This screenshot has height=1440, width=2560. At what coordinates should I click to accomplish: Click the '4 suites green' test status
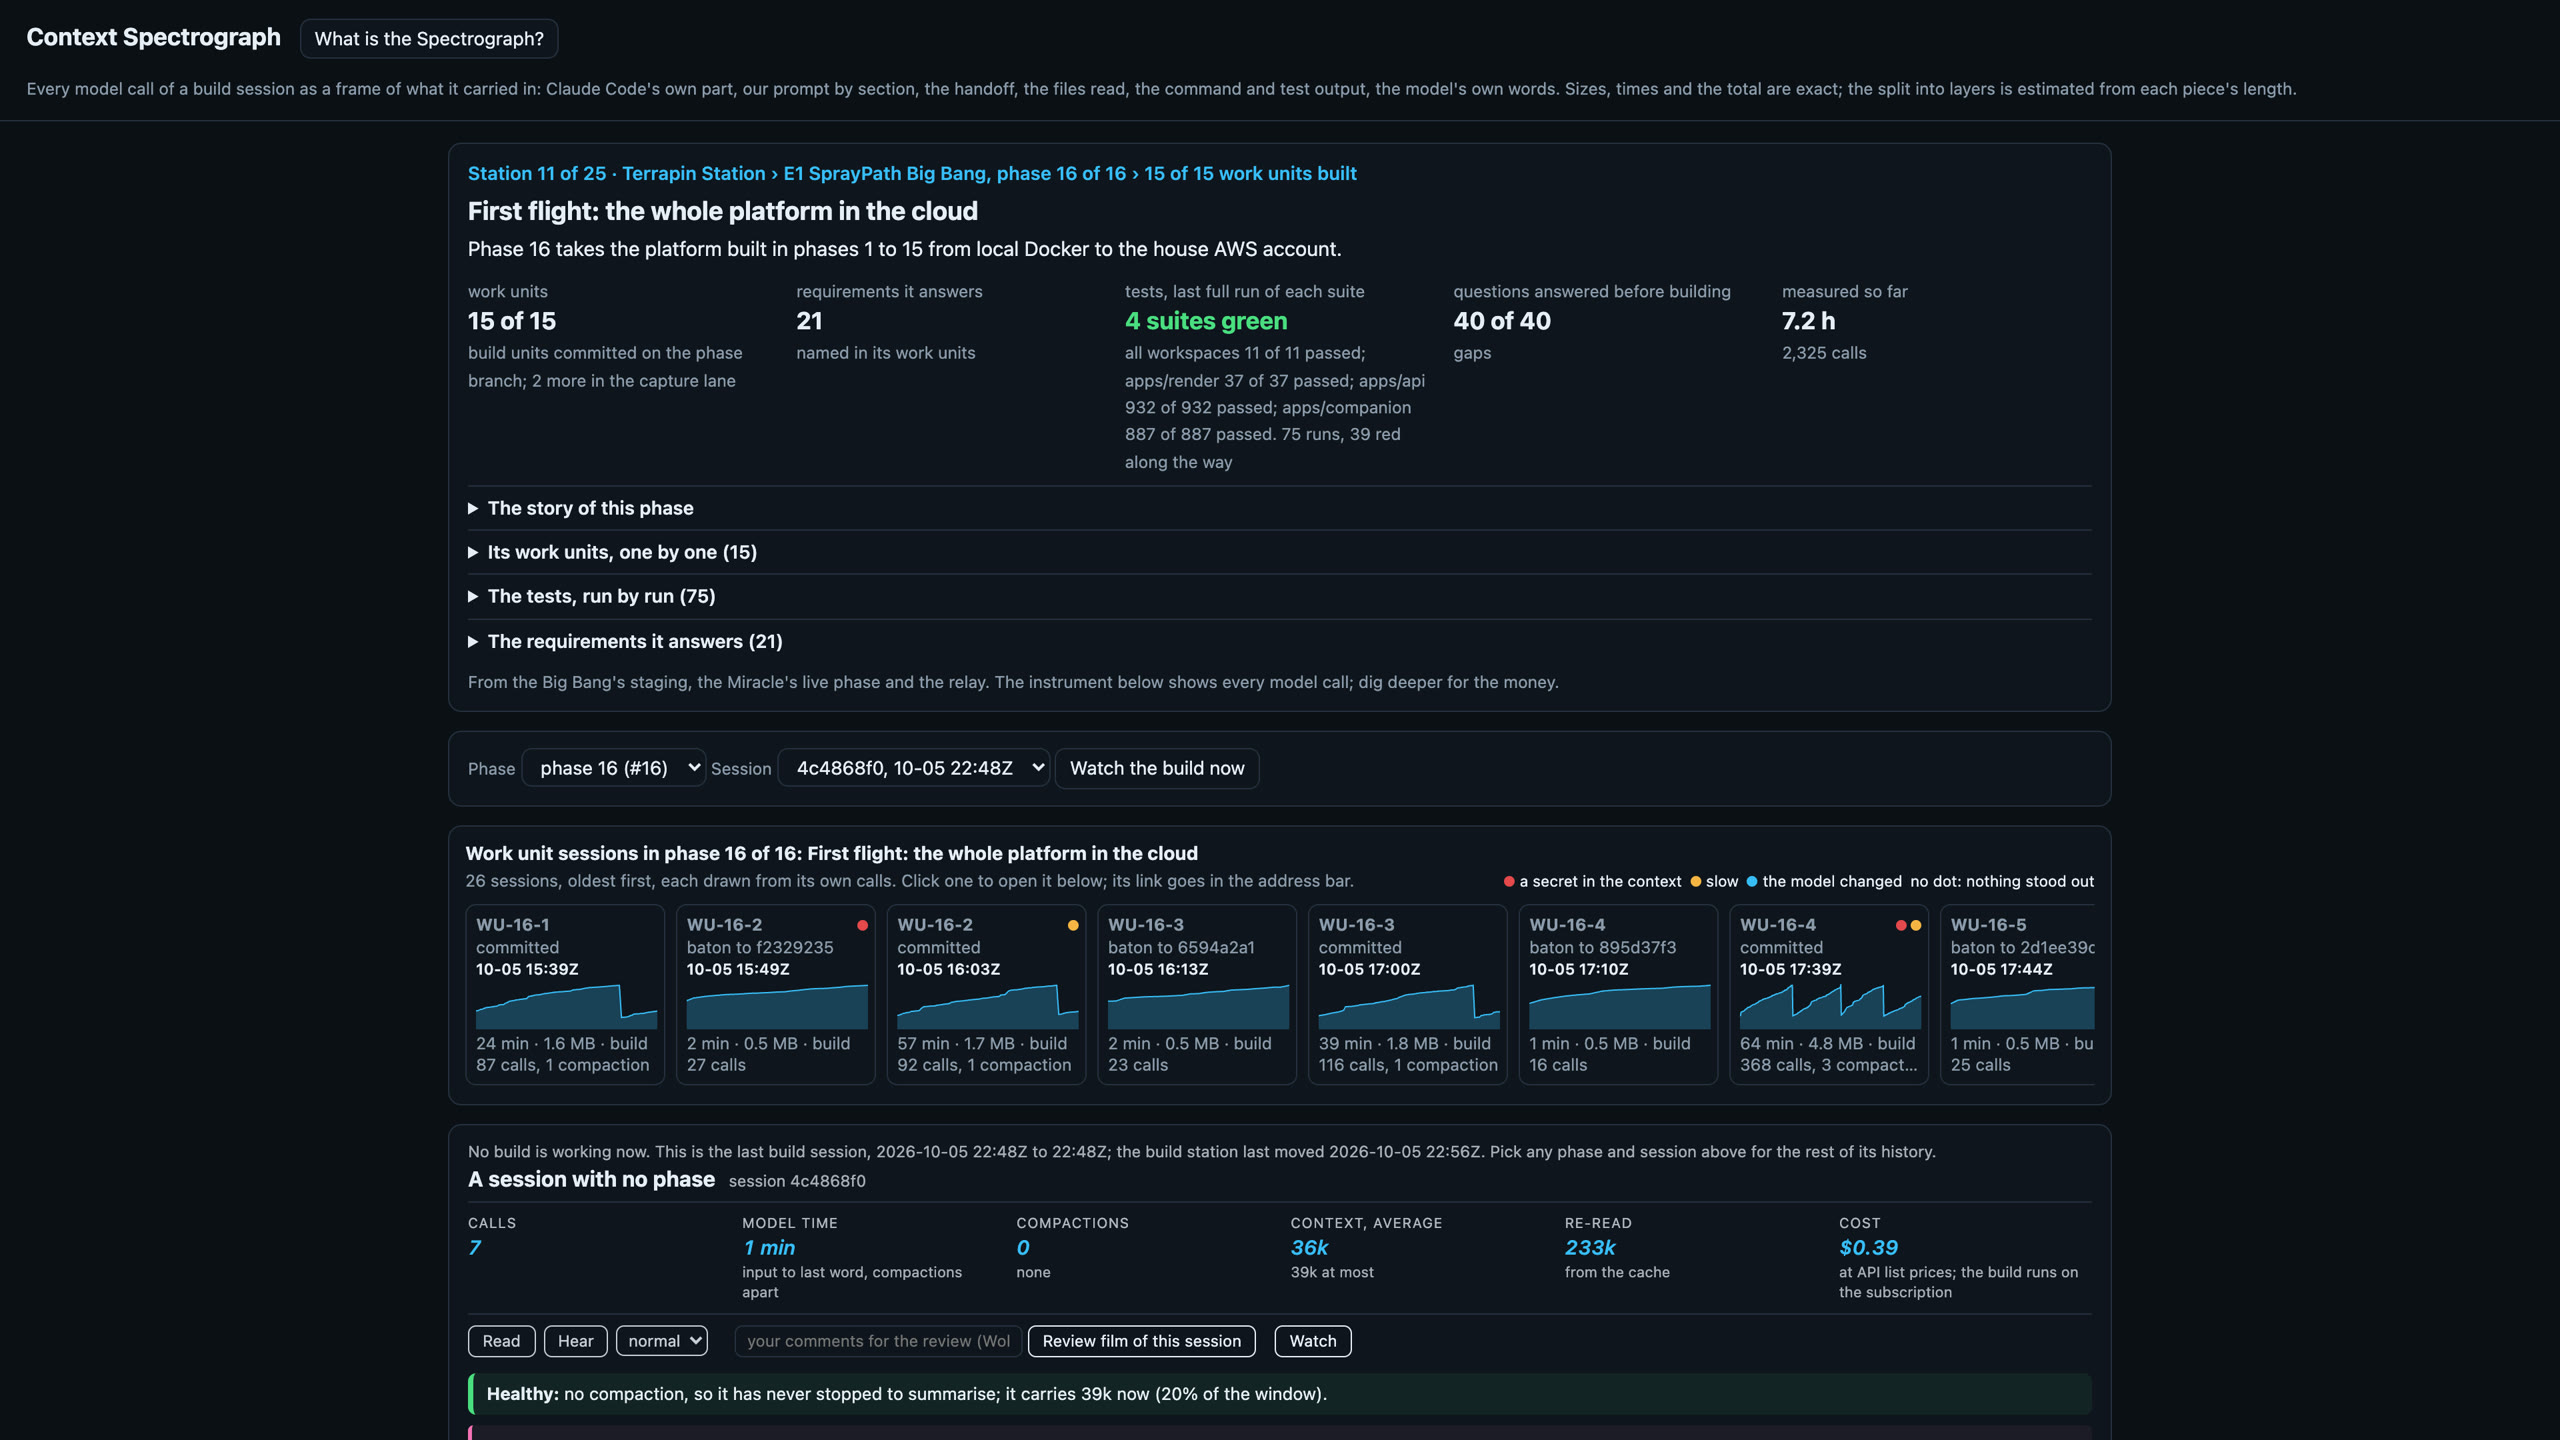coord(1206,321)
